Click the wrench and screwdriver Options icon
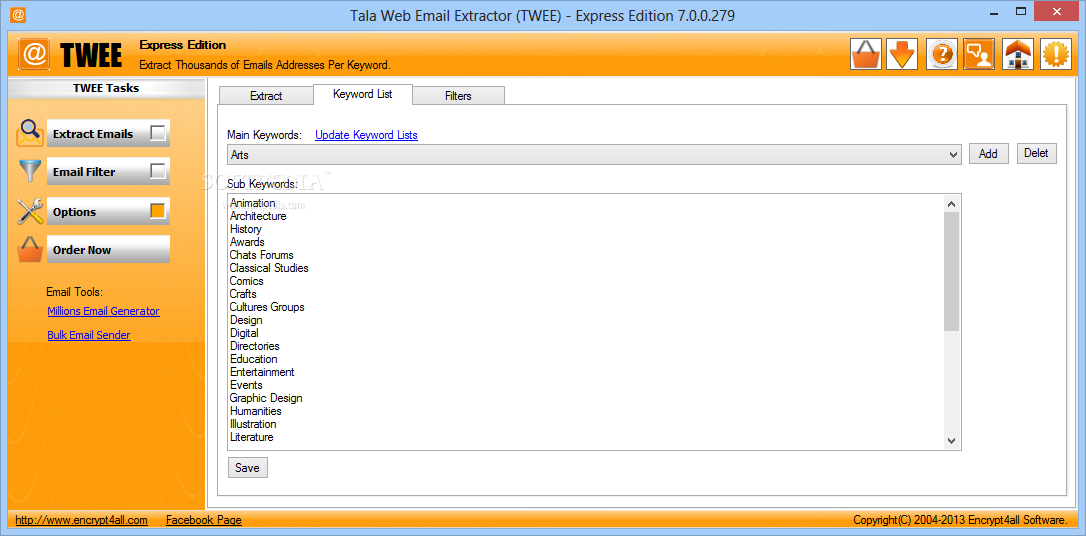Image resolution: width=1086 pixels, height=536 pixels. coord(30,211)
